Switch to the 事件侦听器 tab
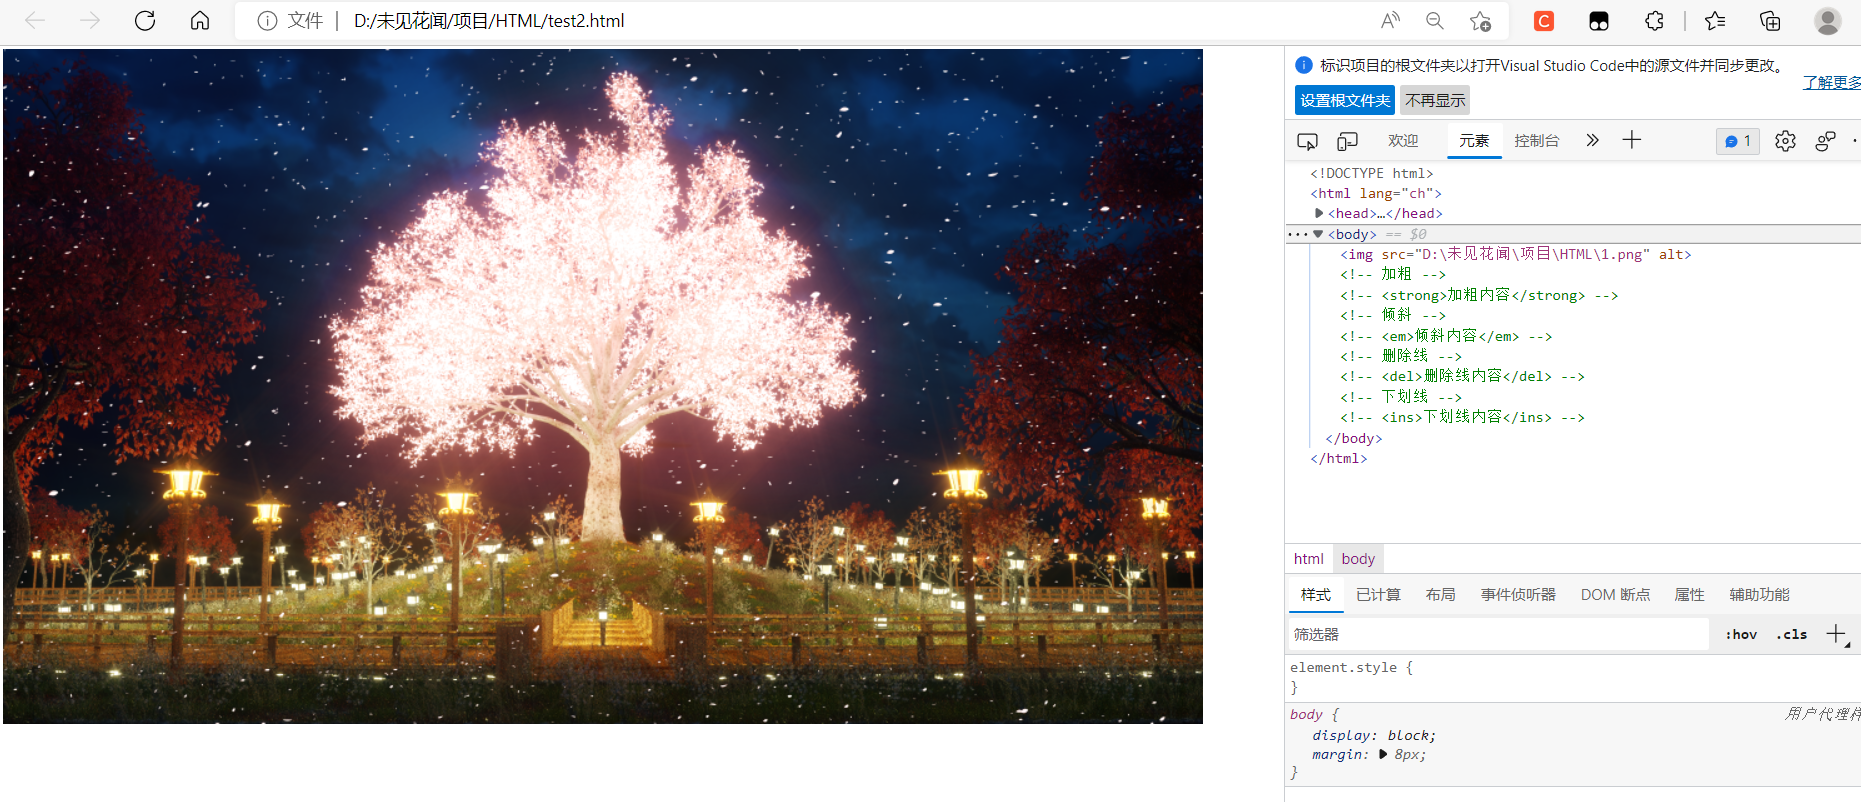The width and height of the screenshot is (1861, 802). click(x=1518, y=595)
